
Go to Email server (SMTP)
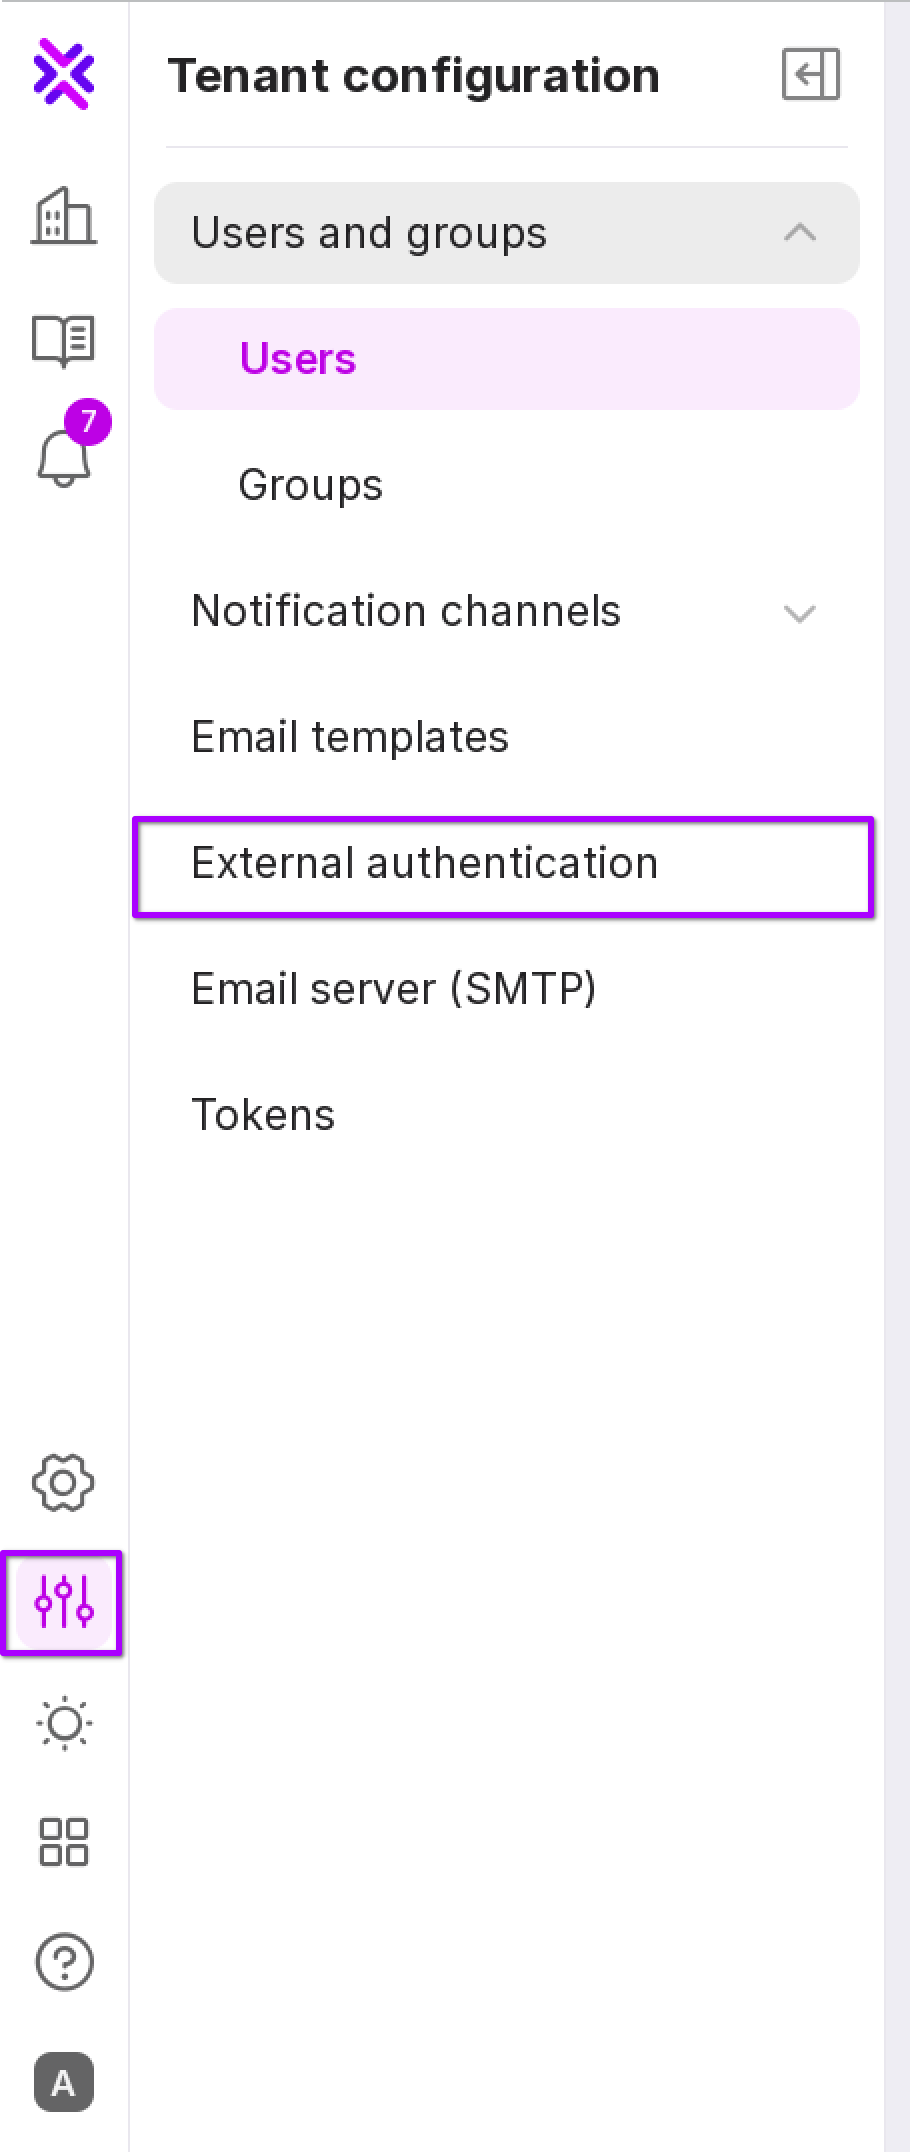click(393, 989)
